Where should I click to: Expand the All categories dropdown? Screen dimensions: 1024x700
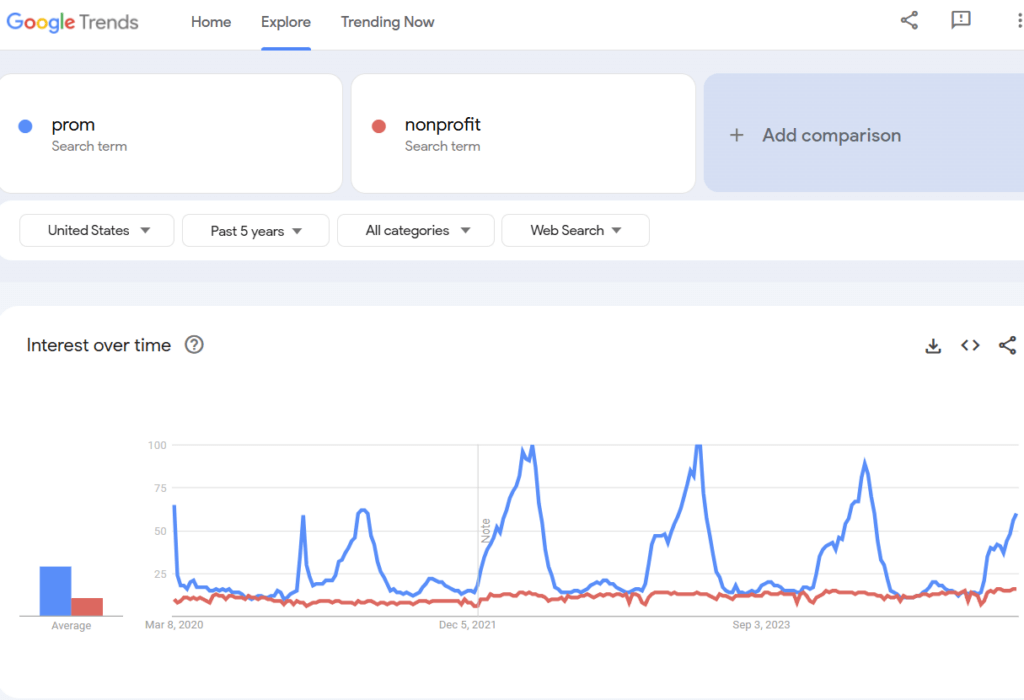[416, 230]
